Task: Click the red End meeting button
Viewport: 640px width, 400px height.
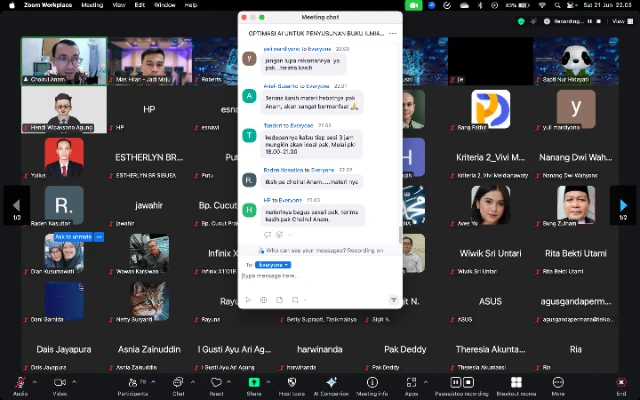Action: pos(621,383)
